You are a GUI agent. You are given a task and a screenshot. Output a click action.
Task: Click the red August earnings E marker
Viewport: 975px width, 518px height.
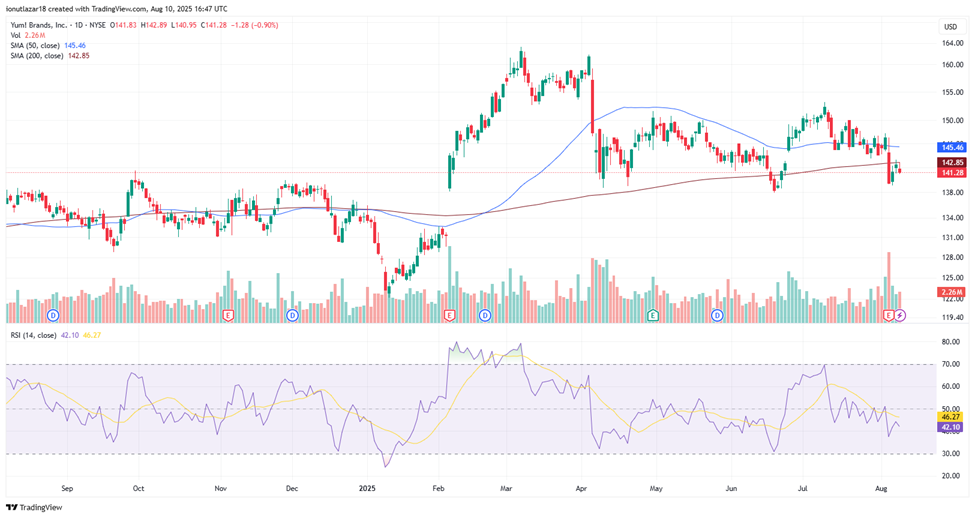(888, 316)
